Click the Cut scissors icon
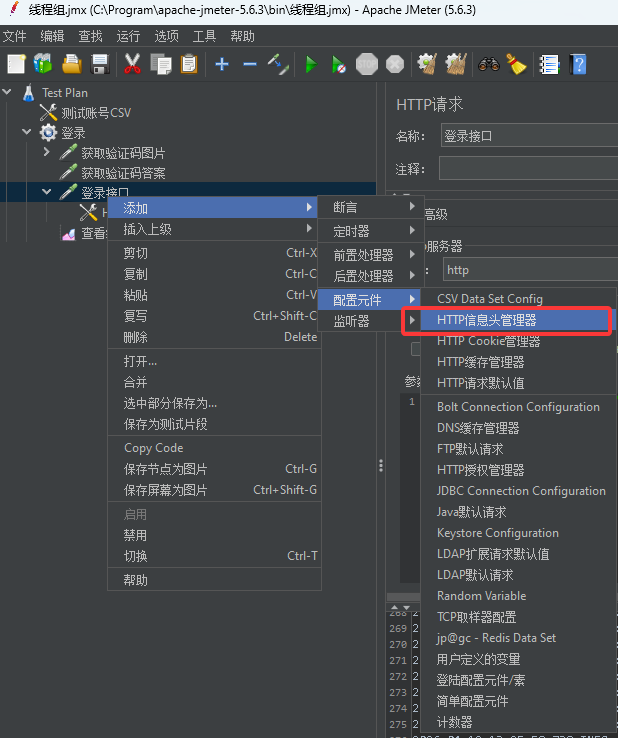The image size is (618, 738). tap(132, 64)
